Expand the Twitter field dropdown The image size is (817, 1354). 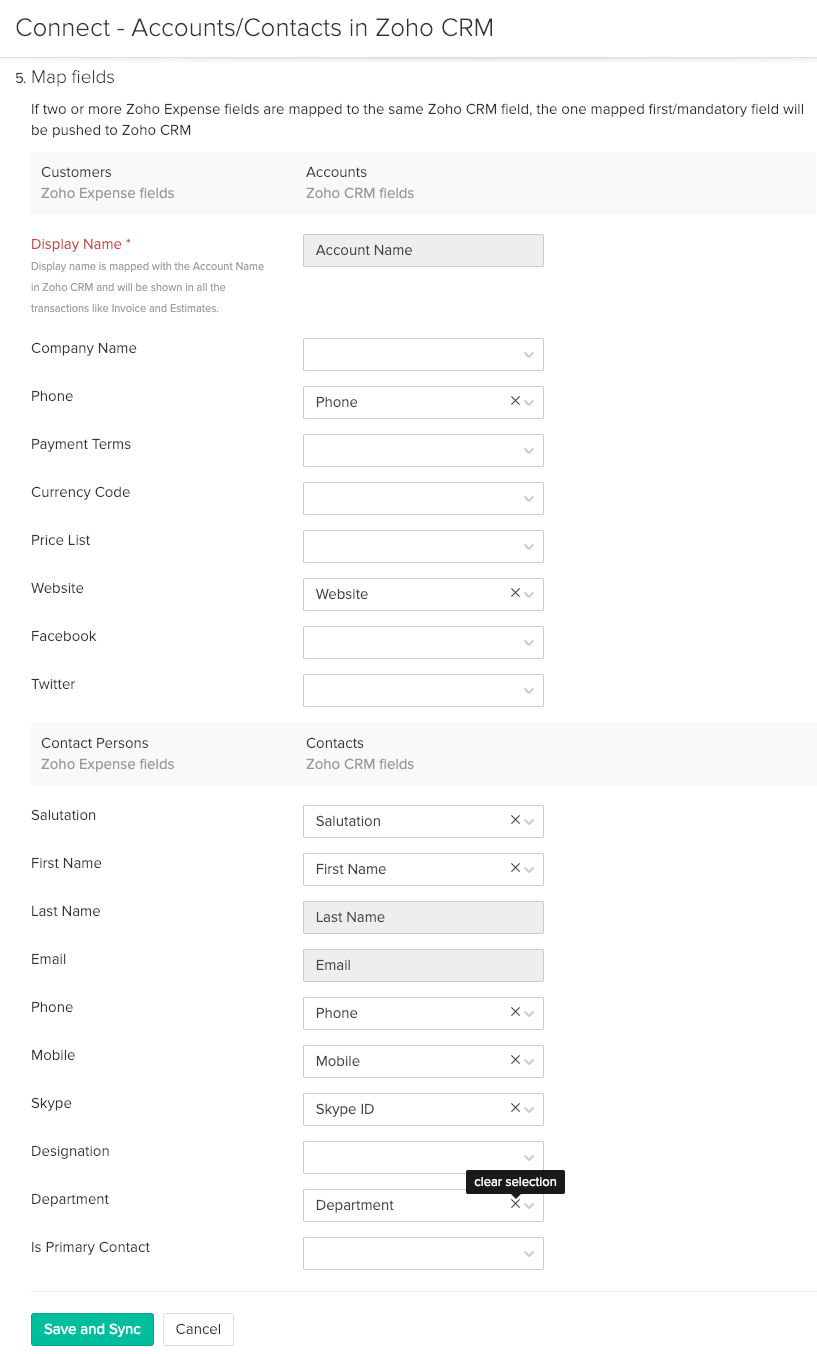tap(423, 690)
